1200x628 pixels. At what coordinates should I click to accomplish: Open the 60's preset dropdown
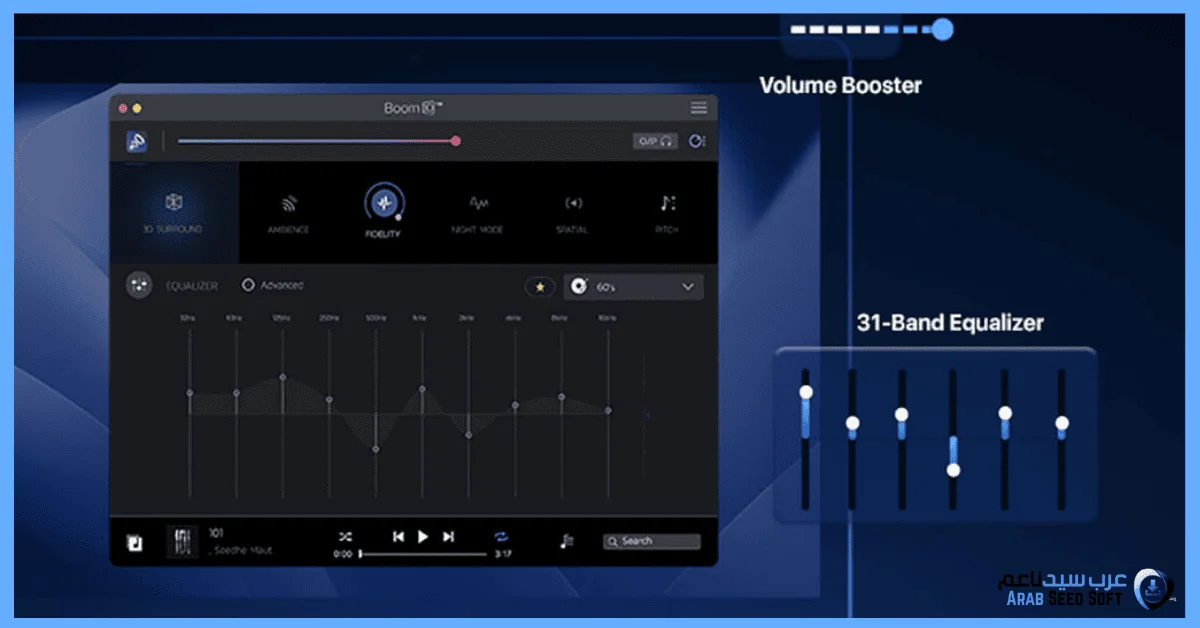(634, 287)
